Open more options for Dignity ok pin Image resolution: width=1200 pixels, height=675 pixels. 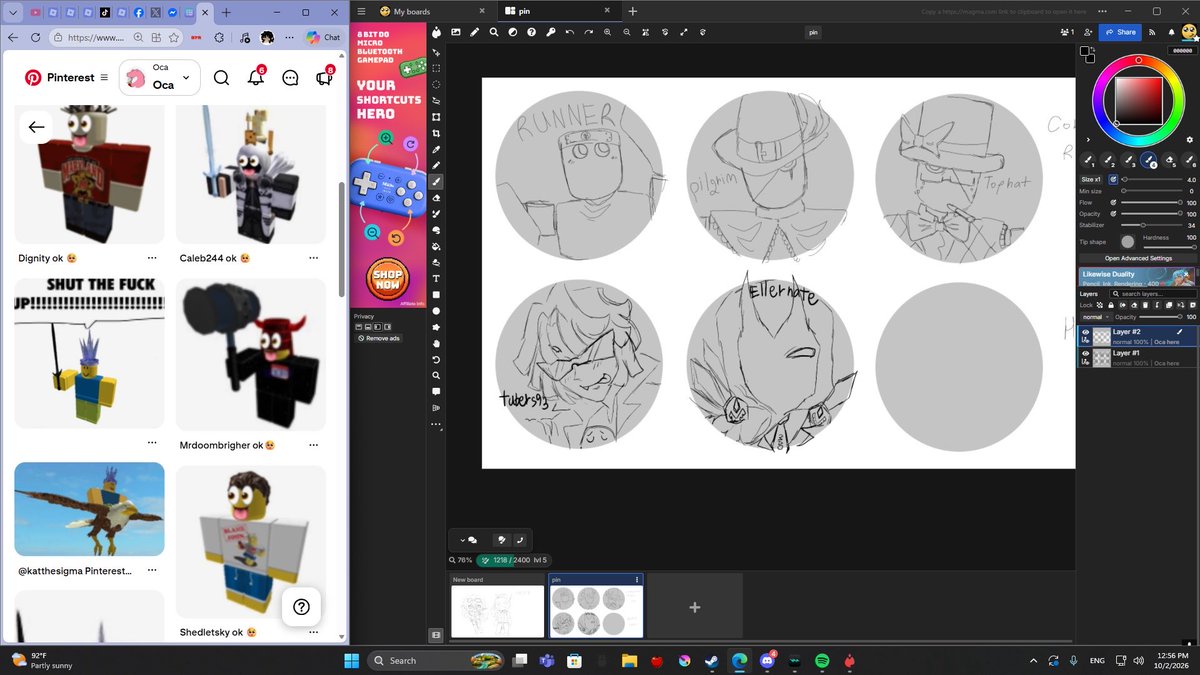coord(152,258)
